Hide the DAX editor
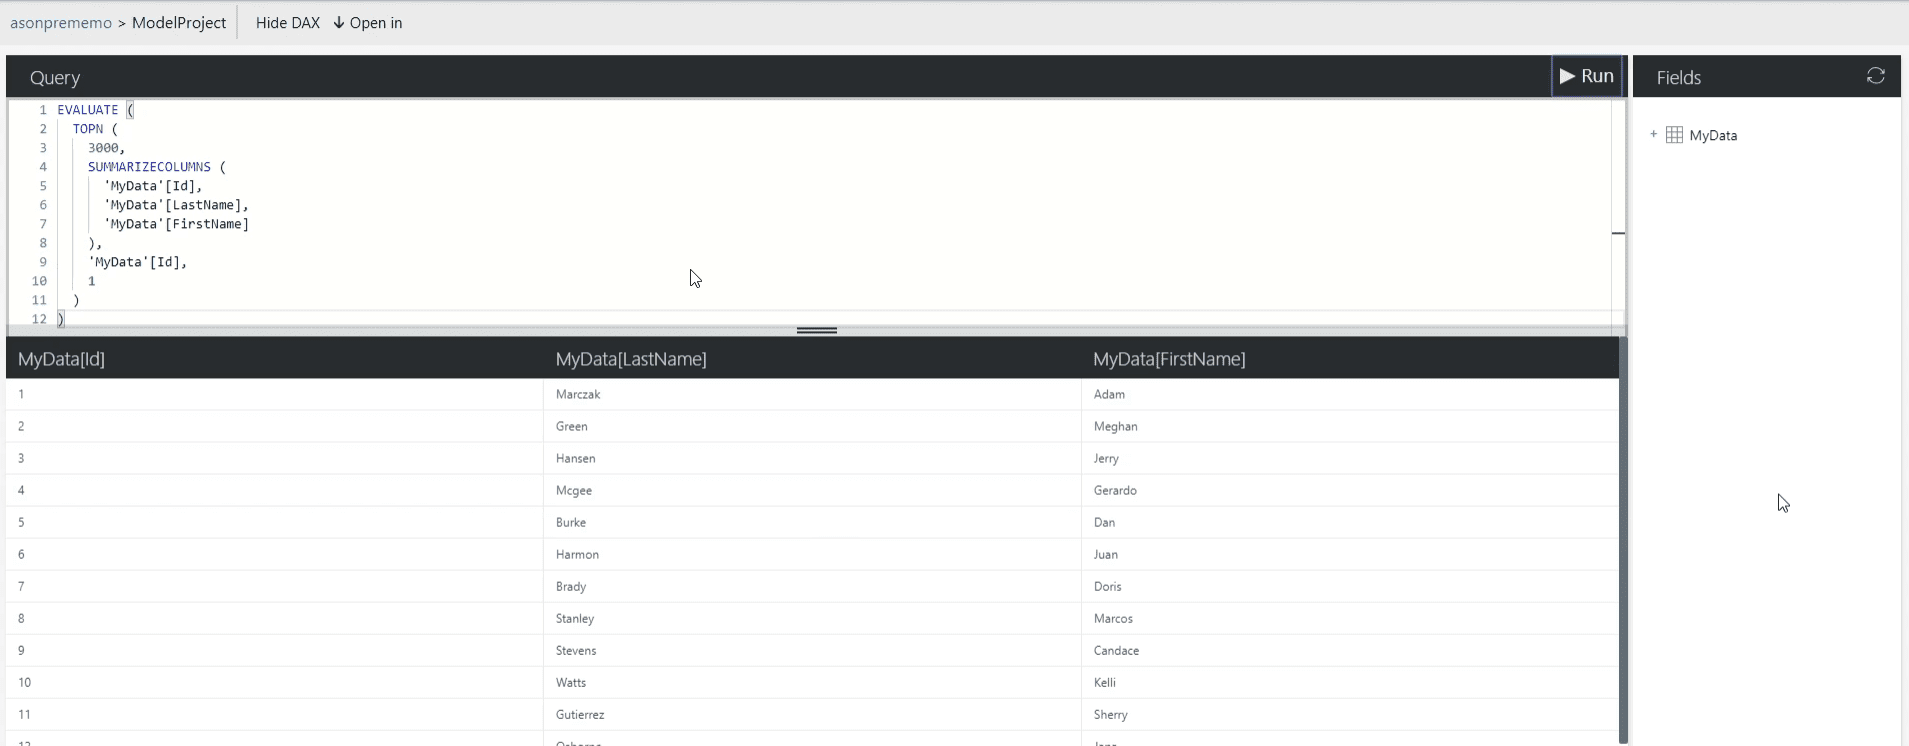 click(287, 23)
